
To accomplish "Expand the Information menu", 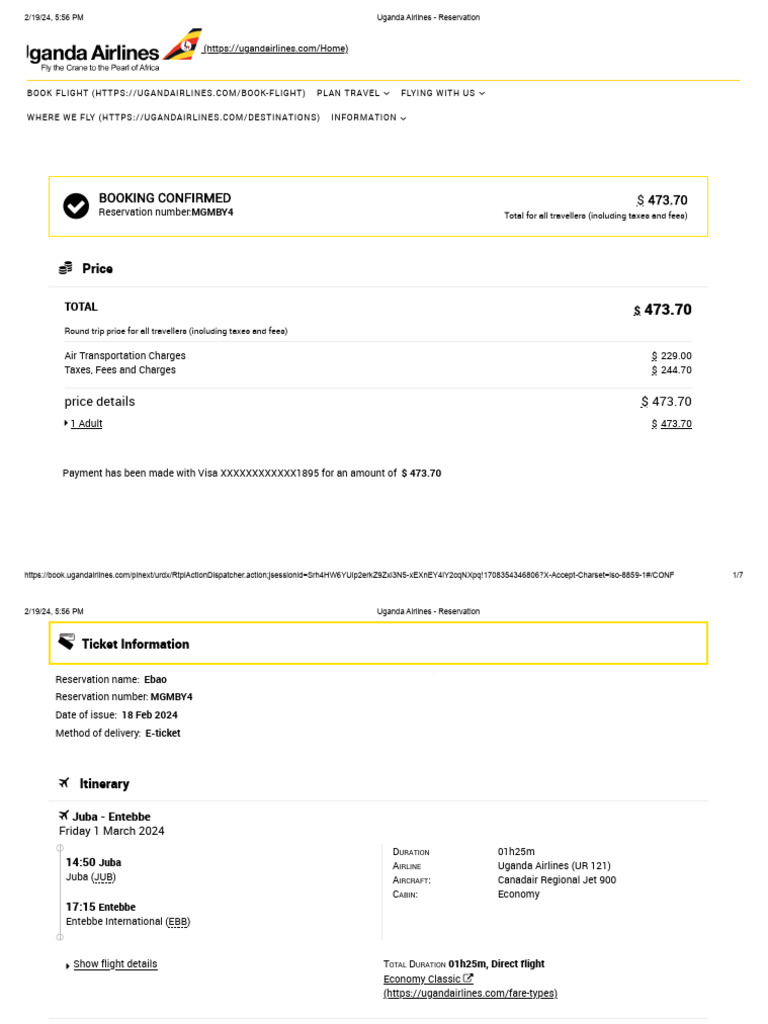I will (x=368, y=117).
